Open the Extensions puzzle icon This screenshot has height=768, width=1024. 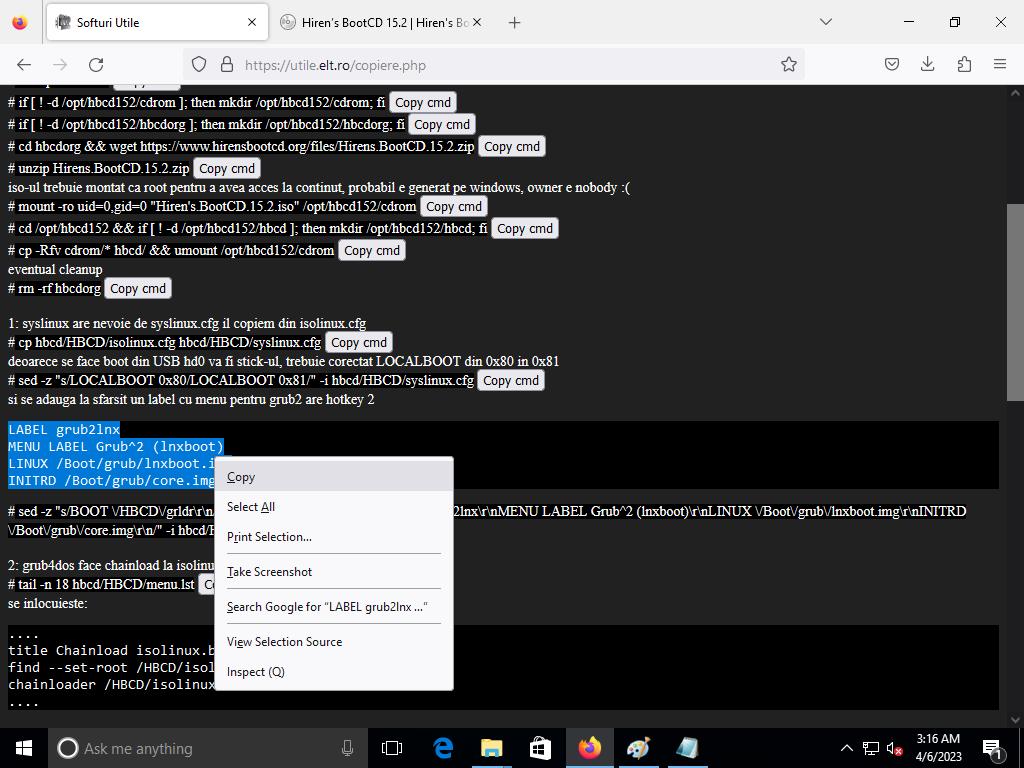963,64
